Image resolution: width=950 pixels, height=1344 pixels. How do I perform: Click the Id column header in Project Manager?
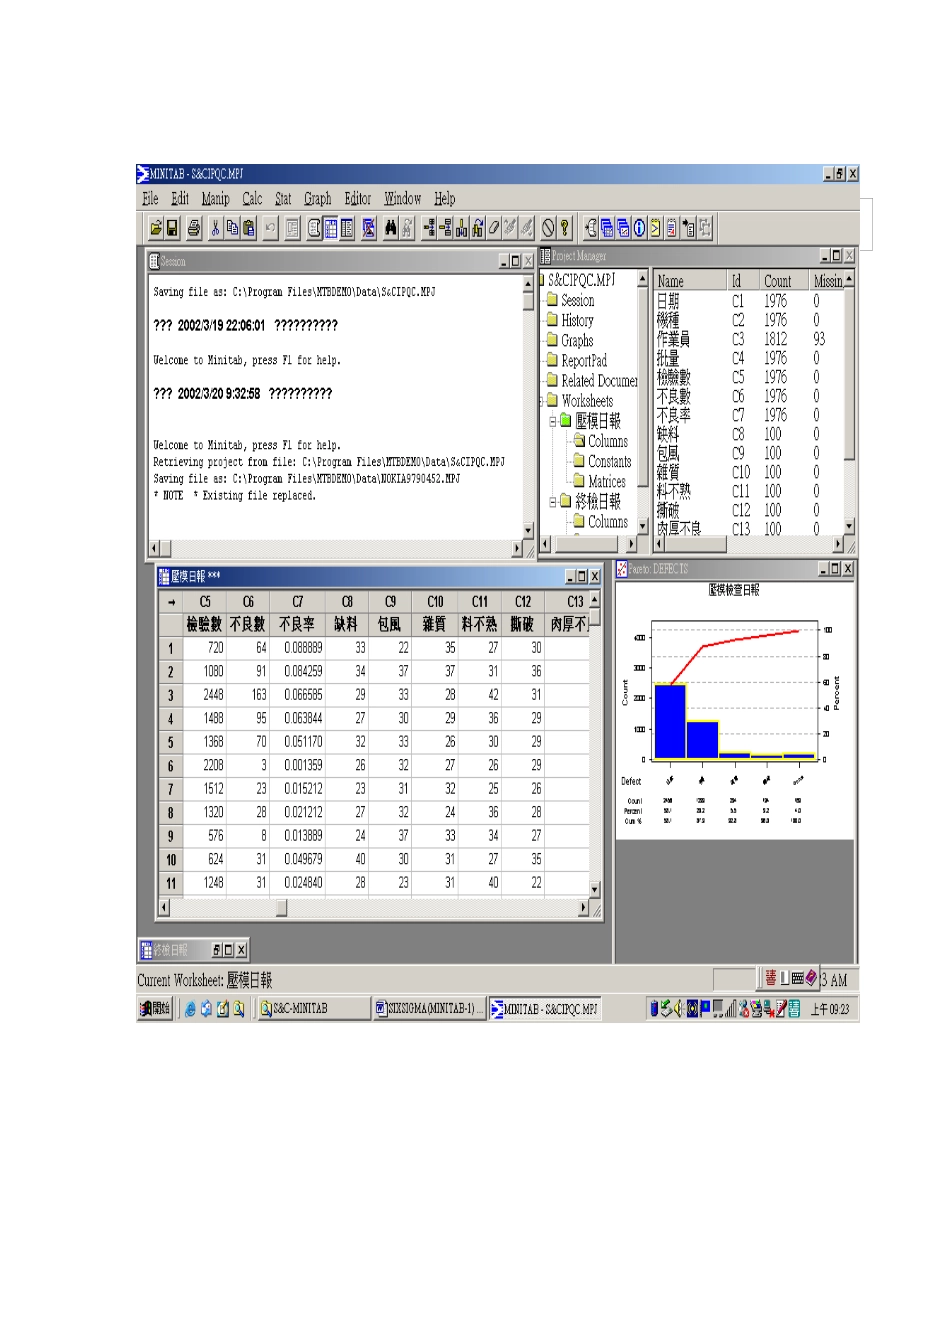click(742, 281)
